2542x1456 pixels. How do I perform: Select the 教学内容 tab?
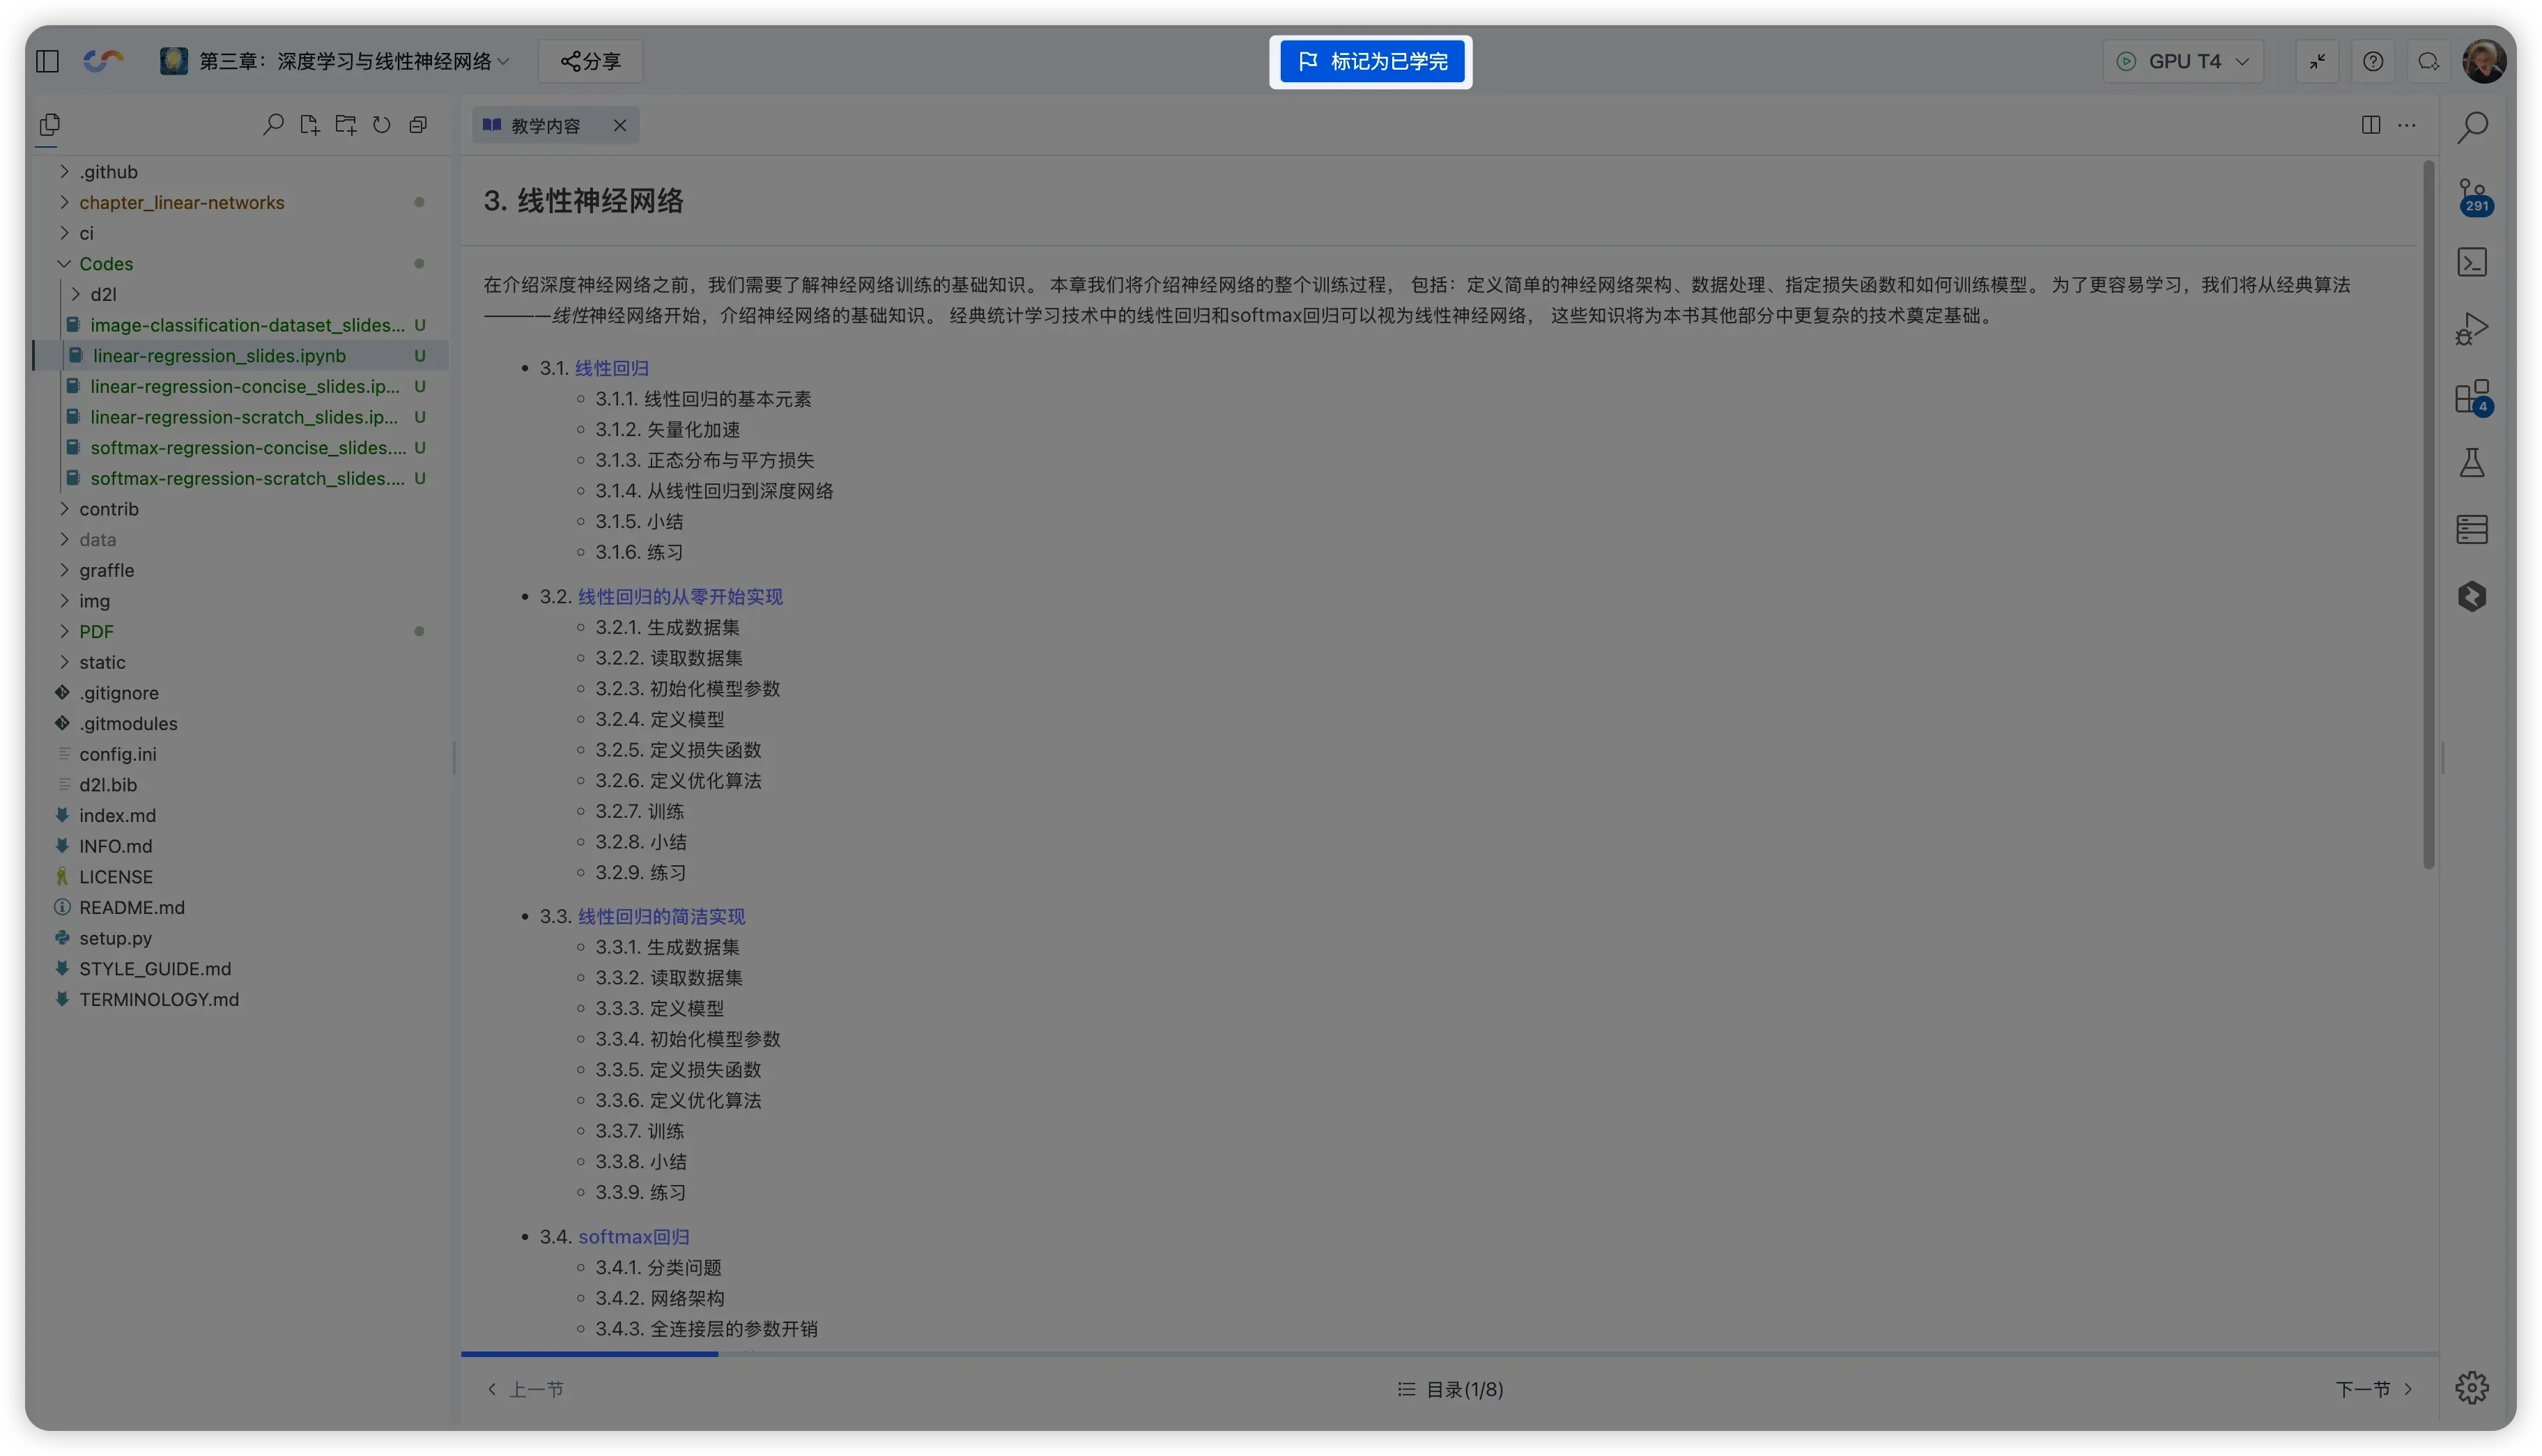545,126
